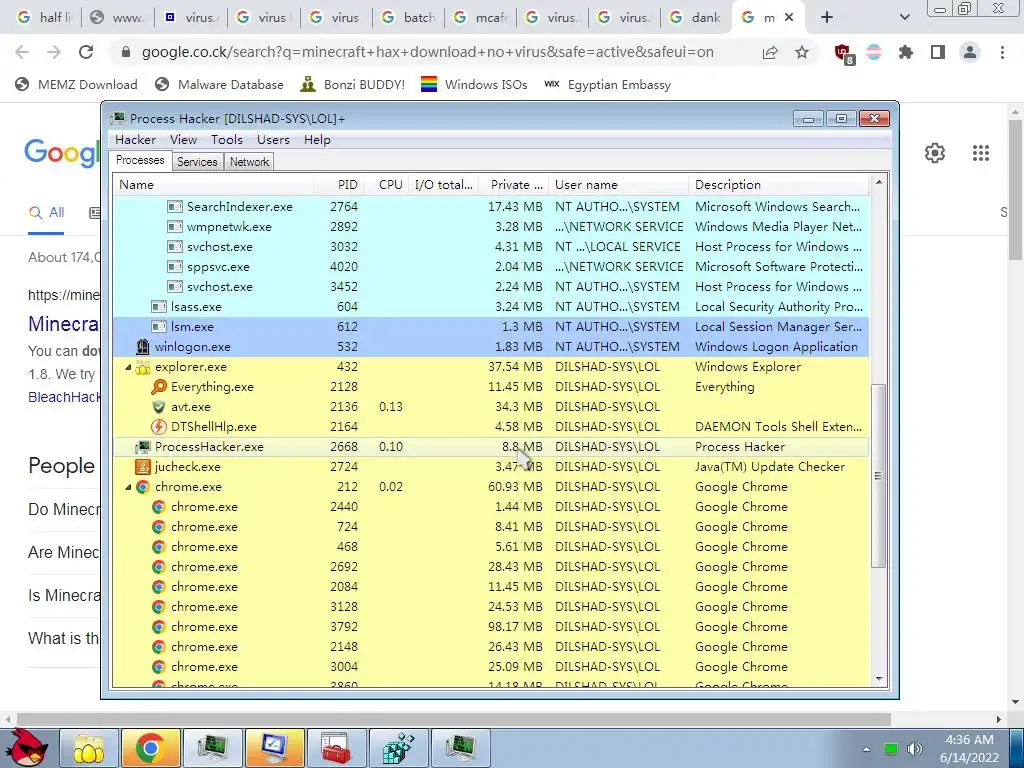Sort by the CPU column header

(x=386, y=185)
